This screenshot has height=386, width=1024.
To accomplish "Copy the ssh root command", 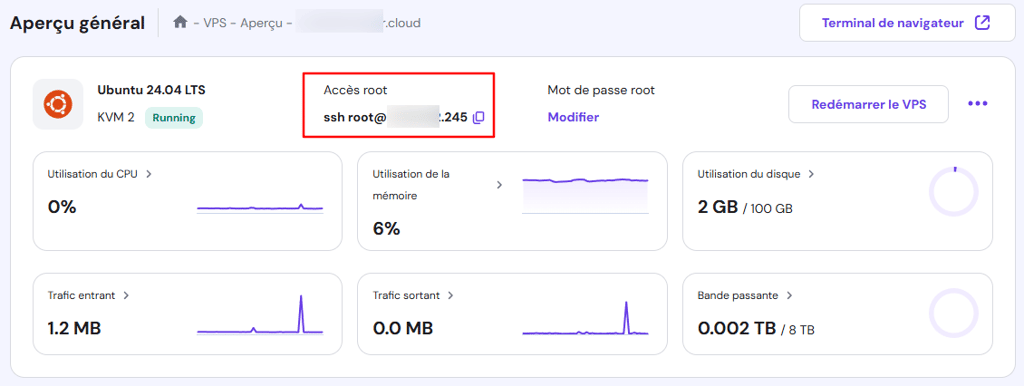I will coord(479,118).
